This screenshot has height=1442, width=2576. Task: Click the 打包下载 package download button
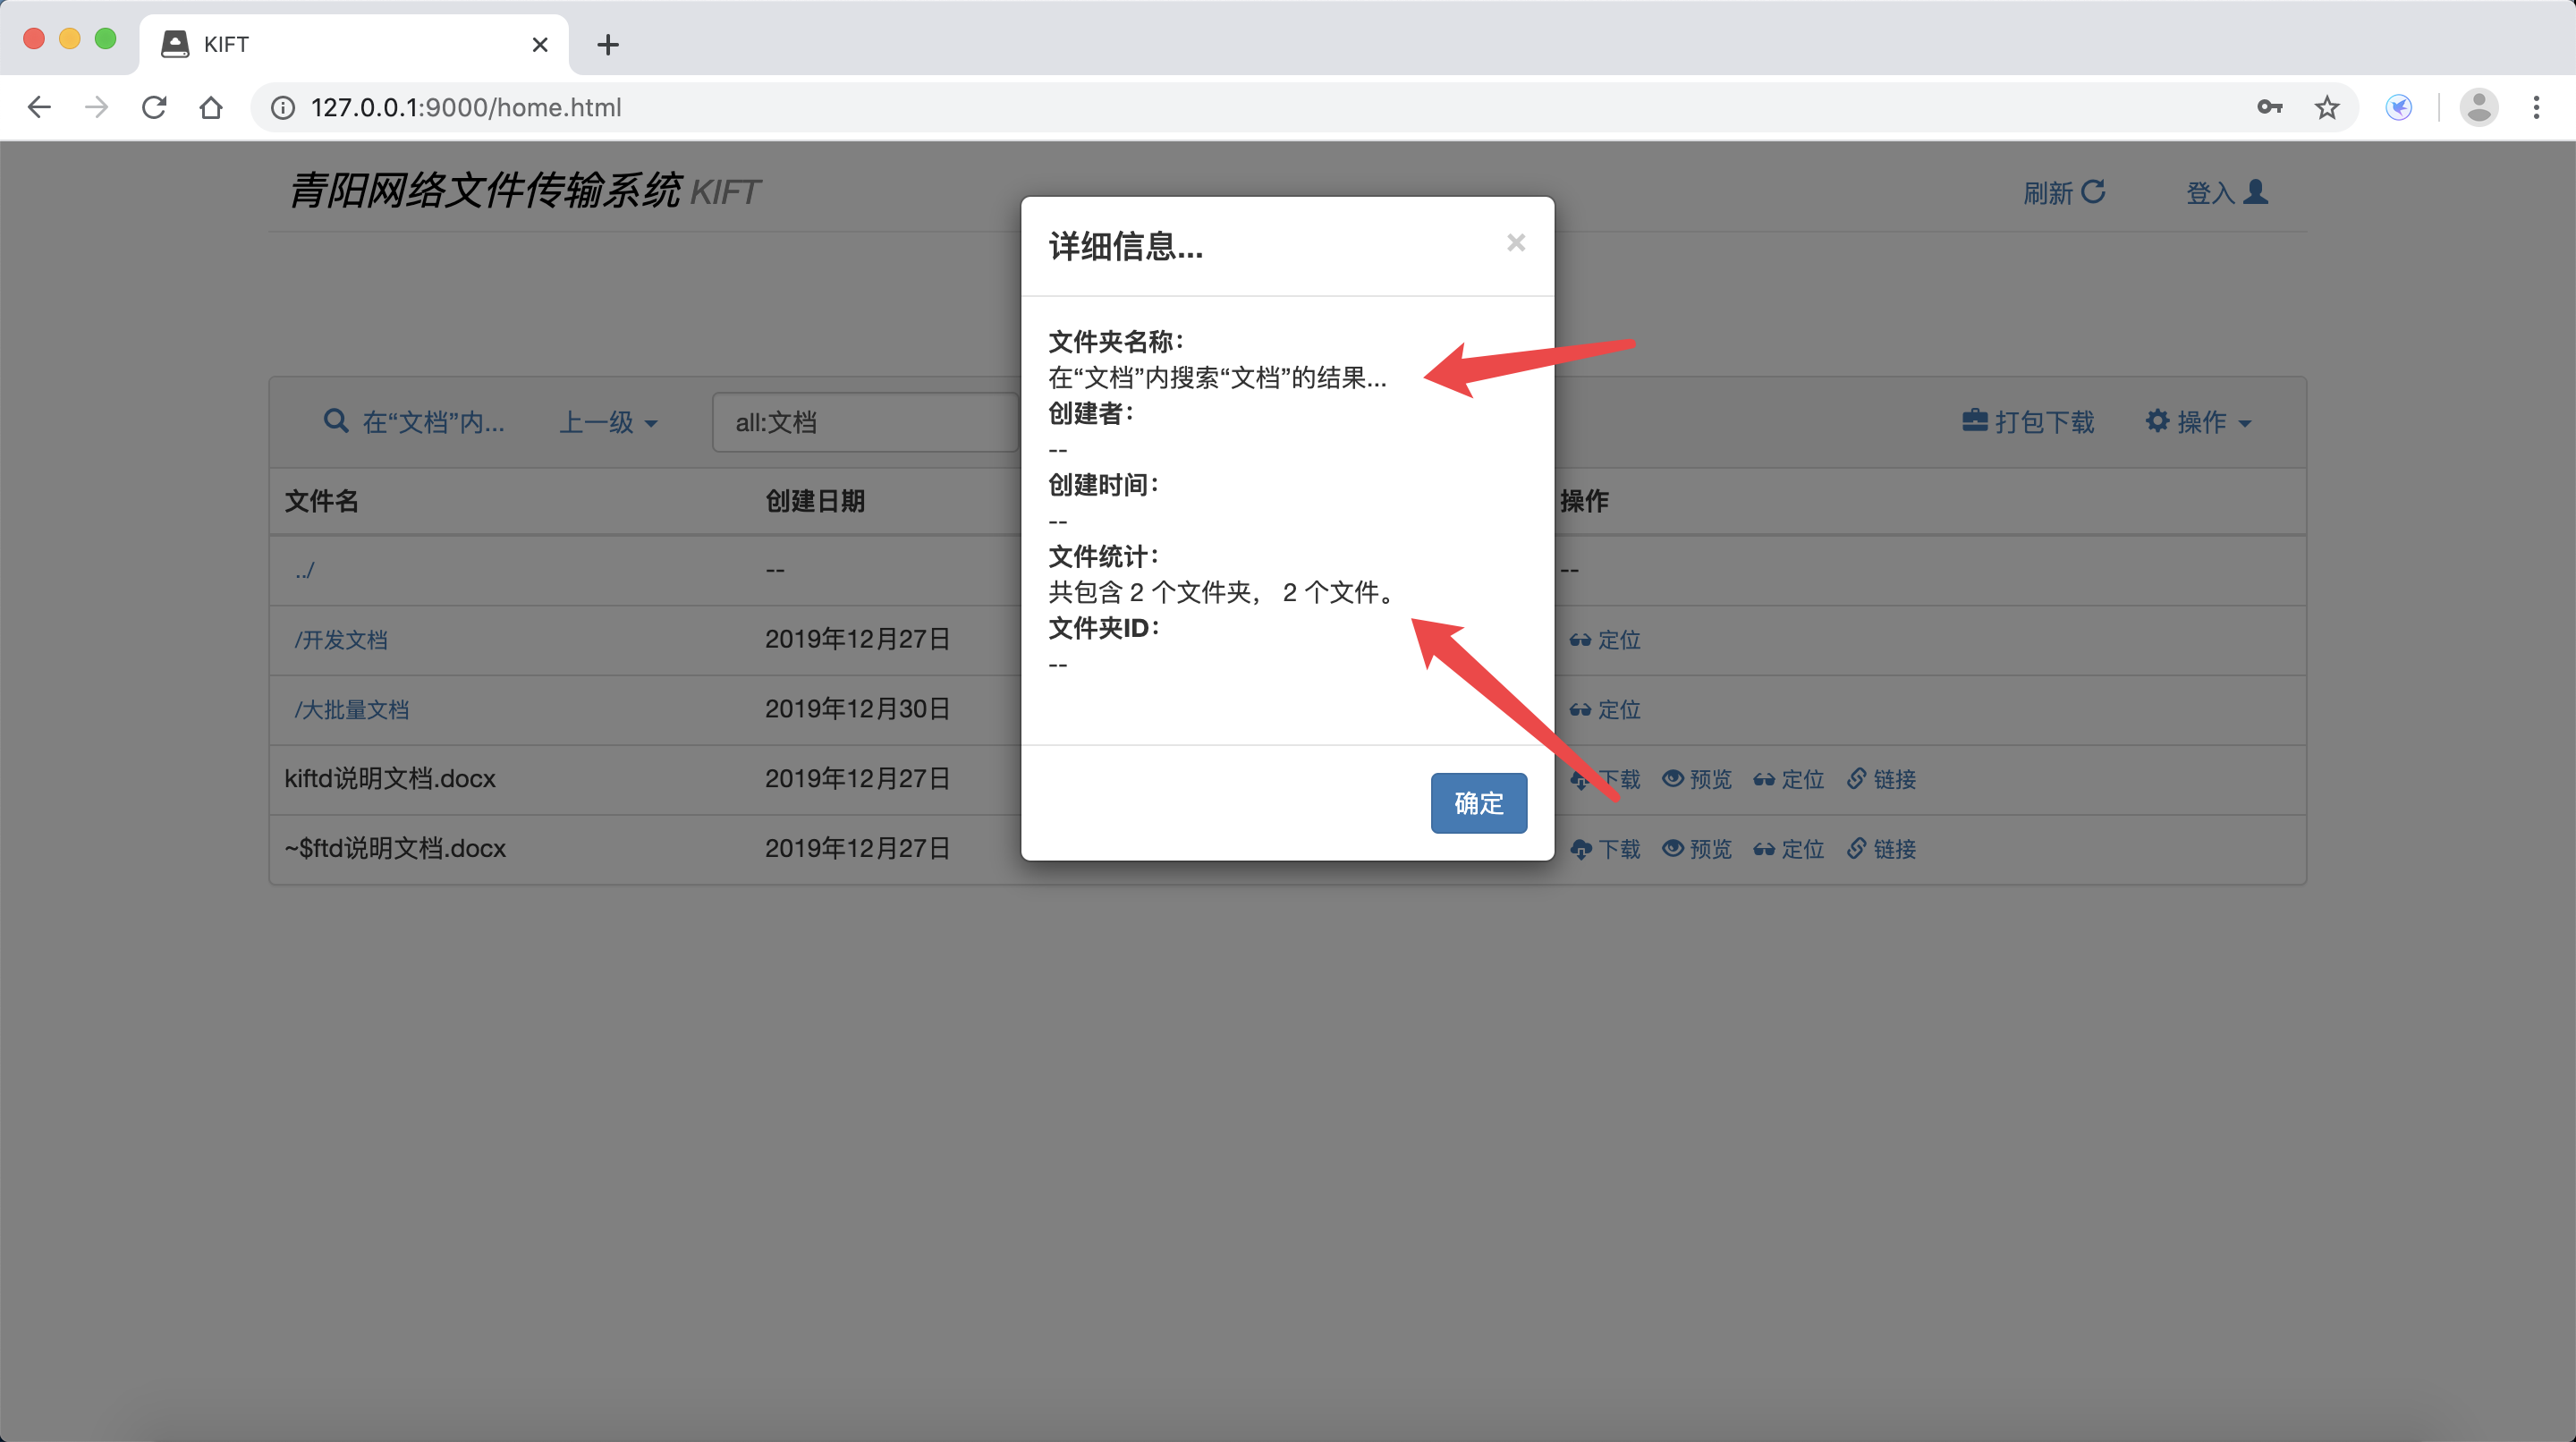click(x=2028, y=422)
